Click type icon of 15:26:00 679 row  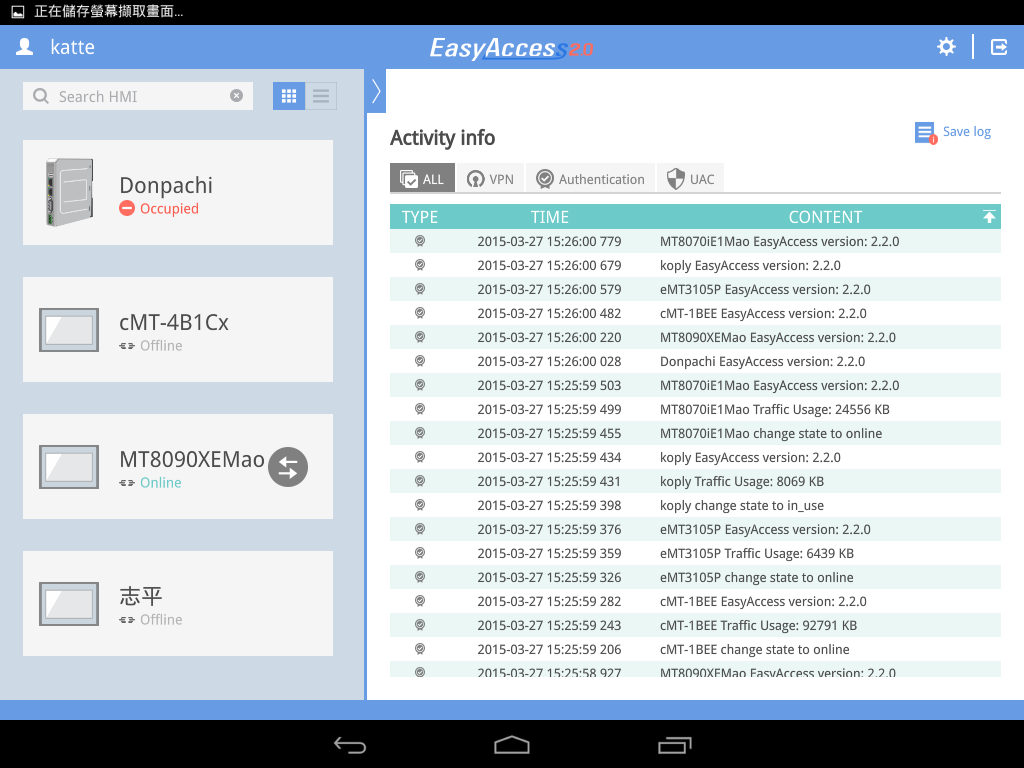(420, 265)
